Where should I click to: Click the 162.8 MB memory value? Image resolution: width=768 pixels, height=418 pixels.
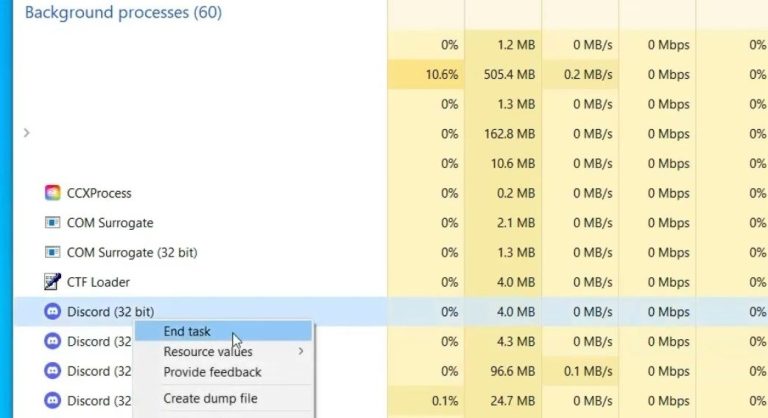[509, 134]
